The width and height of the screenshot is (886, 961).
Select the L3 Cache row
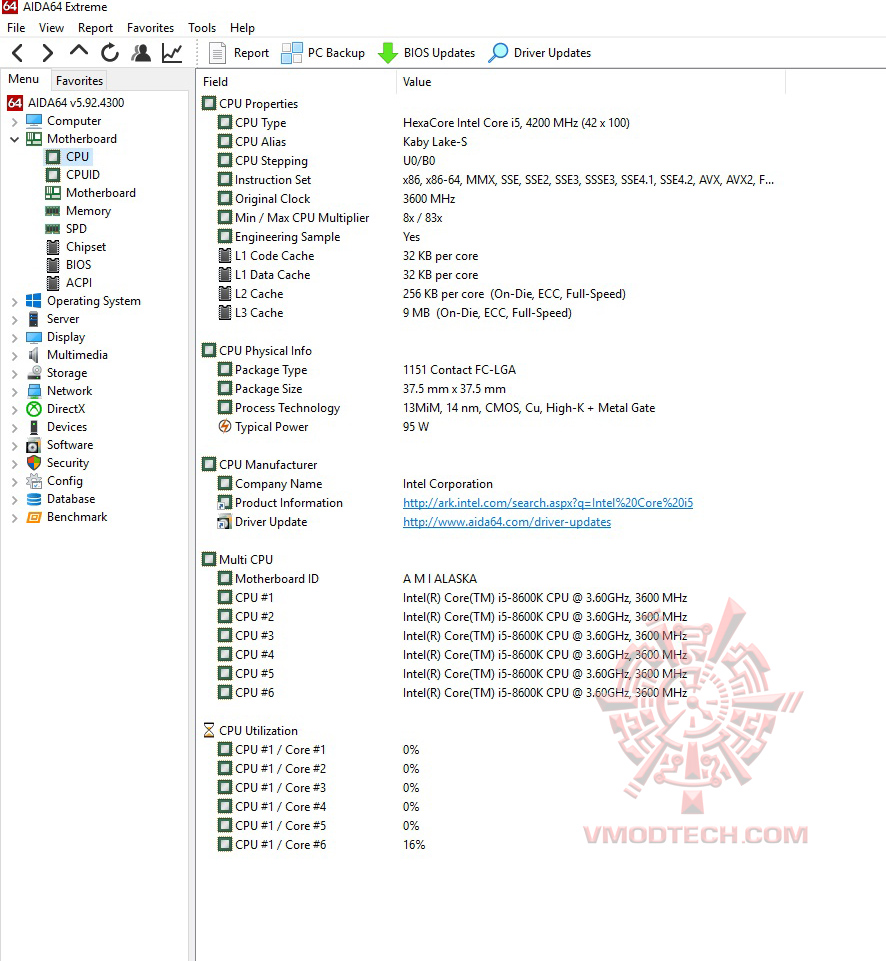click(x=490, y=313)
